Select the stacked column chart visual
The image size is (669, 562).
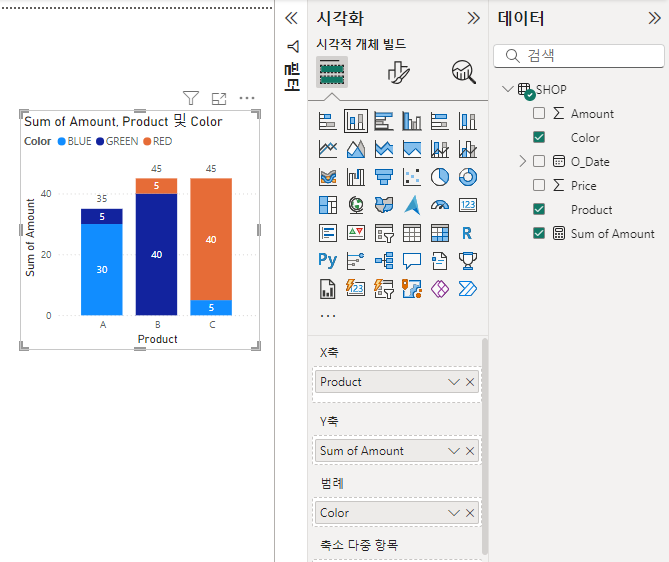pyautogui.click(x=356, y=121)
